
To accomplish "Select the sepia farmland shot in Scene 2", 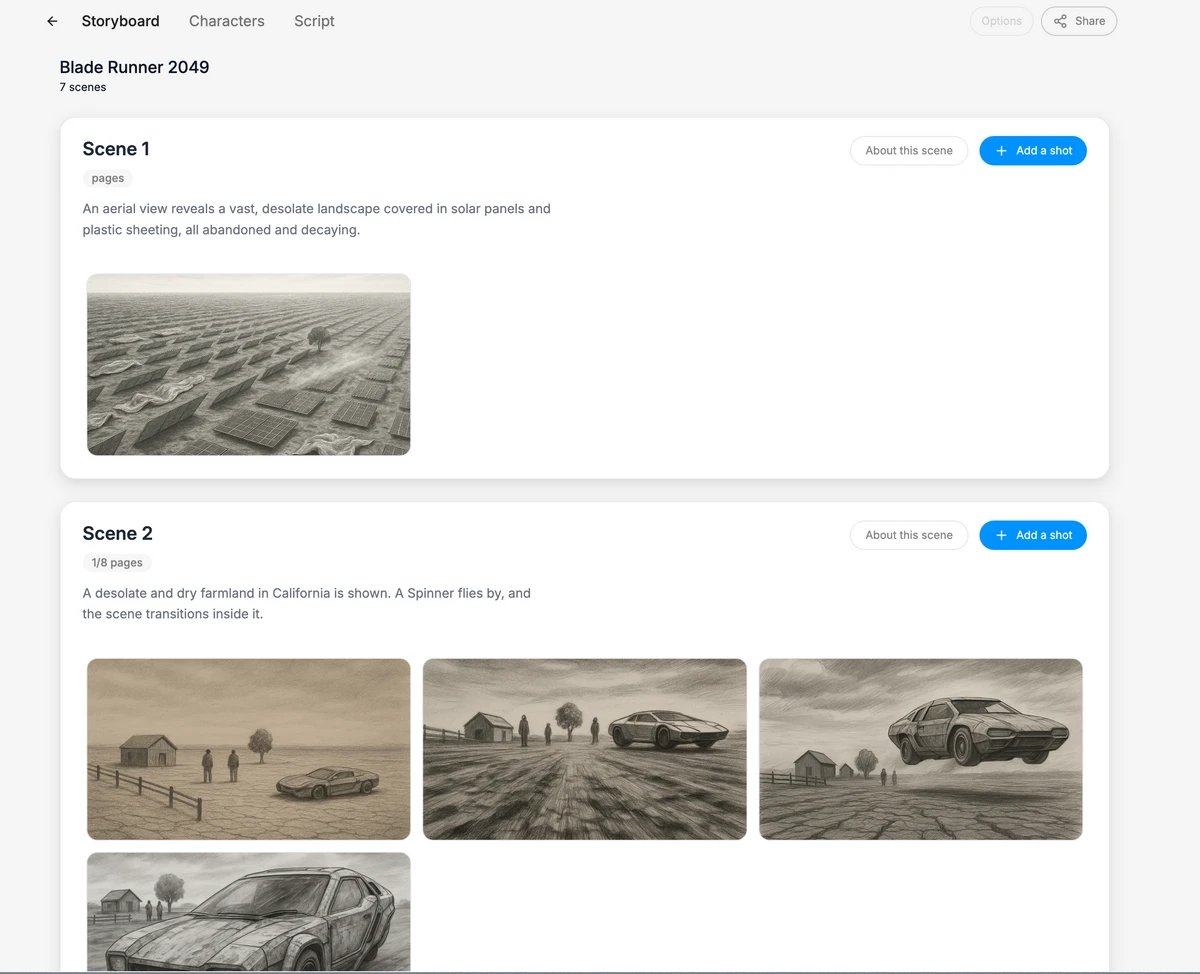I will (x=249, y=749).
